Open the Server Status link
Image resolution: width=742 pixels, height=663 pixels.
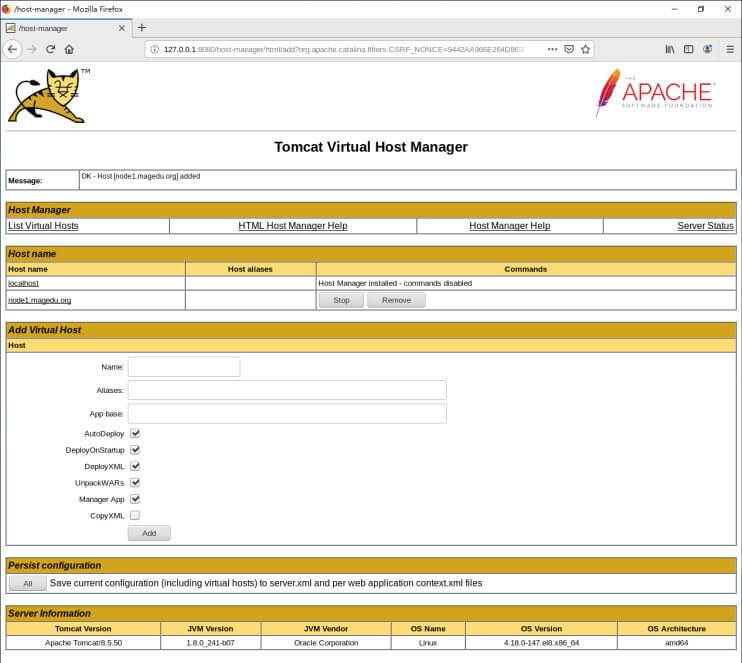pyautogui.click(x=705, y=226)
